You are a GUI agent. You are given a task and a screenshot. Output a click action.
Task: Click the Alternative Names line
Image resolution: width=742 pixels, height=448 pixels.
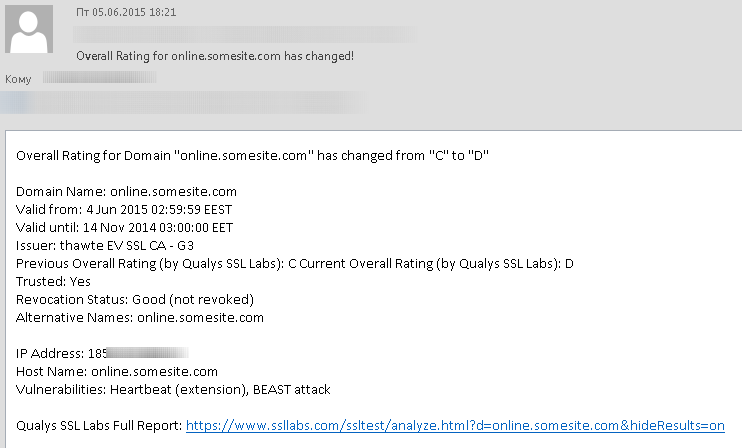pyautogui.click(x=140, y=317)
